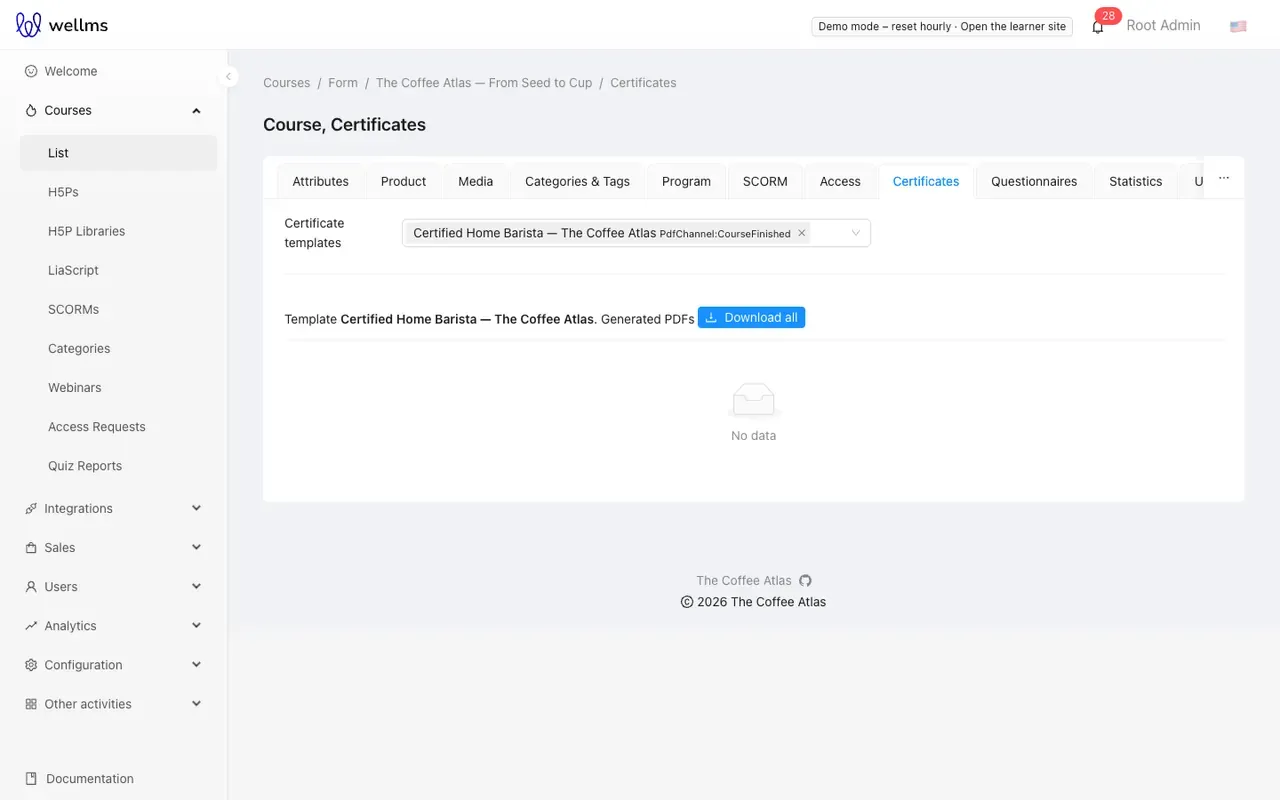Expand the Sales menu section
1280x800 pixels.
(x=196, y=547)
